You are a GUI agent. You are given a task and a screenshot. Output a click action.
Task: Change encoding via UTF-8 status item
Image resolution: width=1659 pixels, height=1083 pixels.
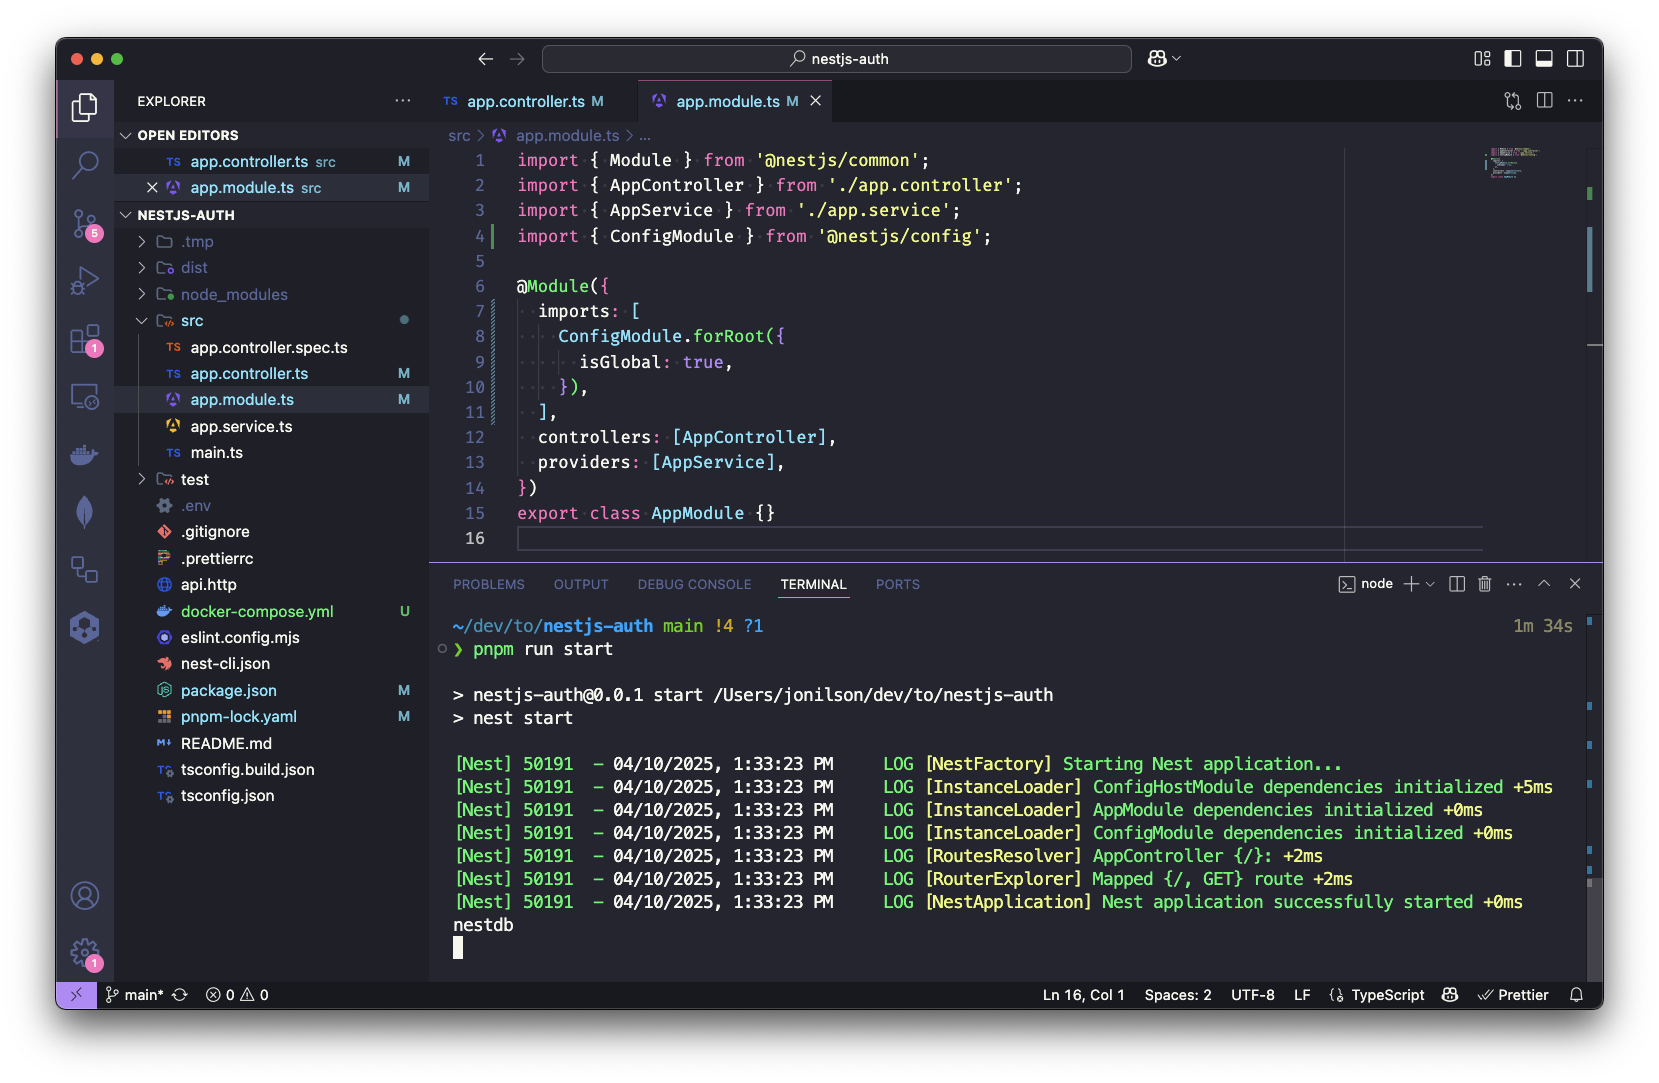1253,995
